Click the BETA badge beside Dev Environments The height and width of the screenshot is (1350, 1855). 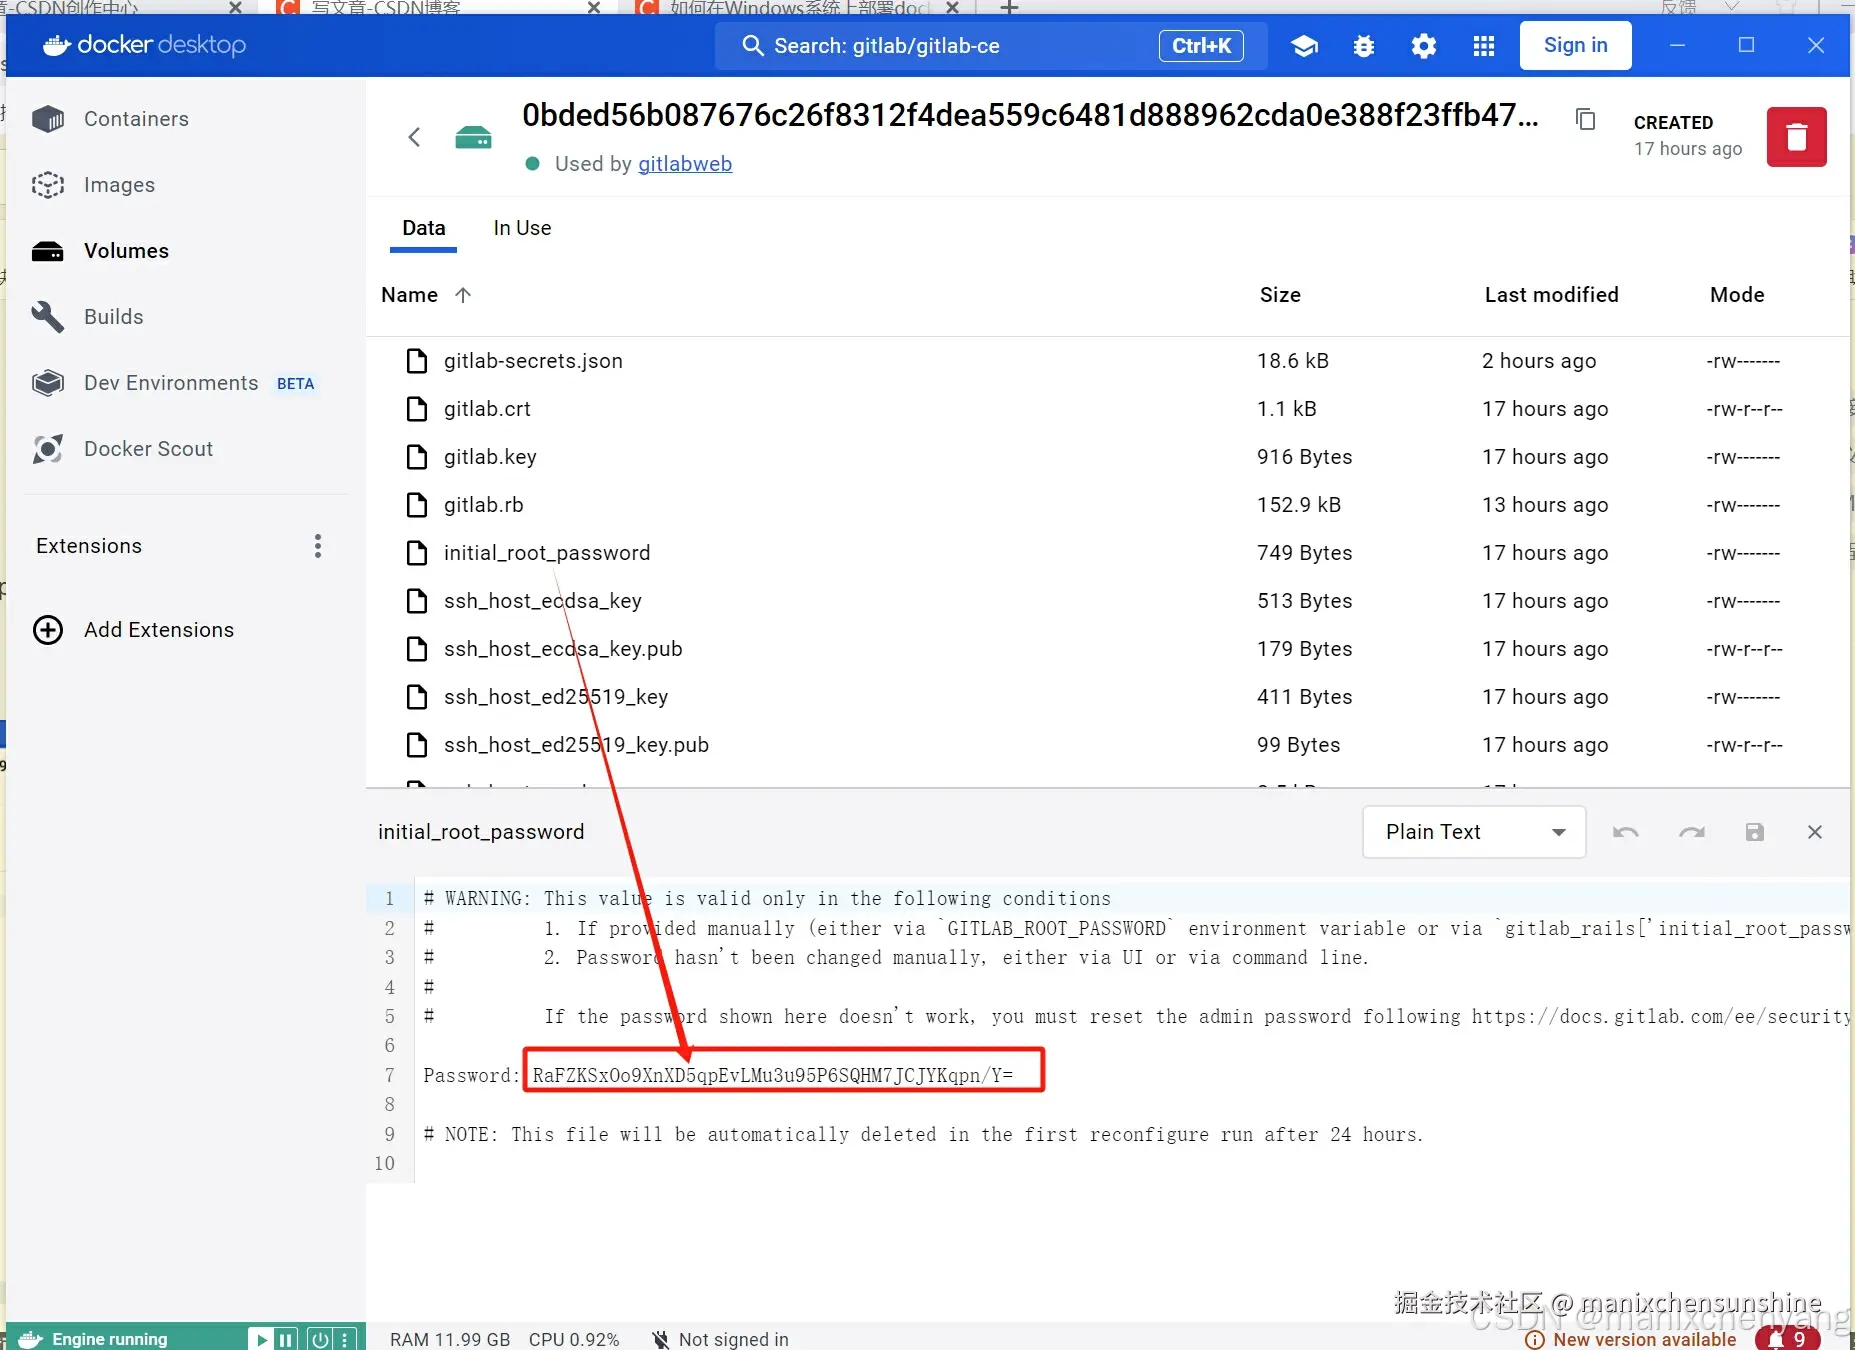(x=295, y=384)
